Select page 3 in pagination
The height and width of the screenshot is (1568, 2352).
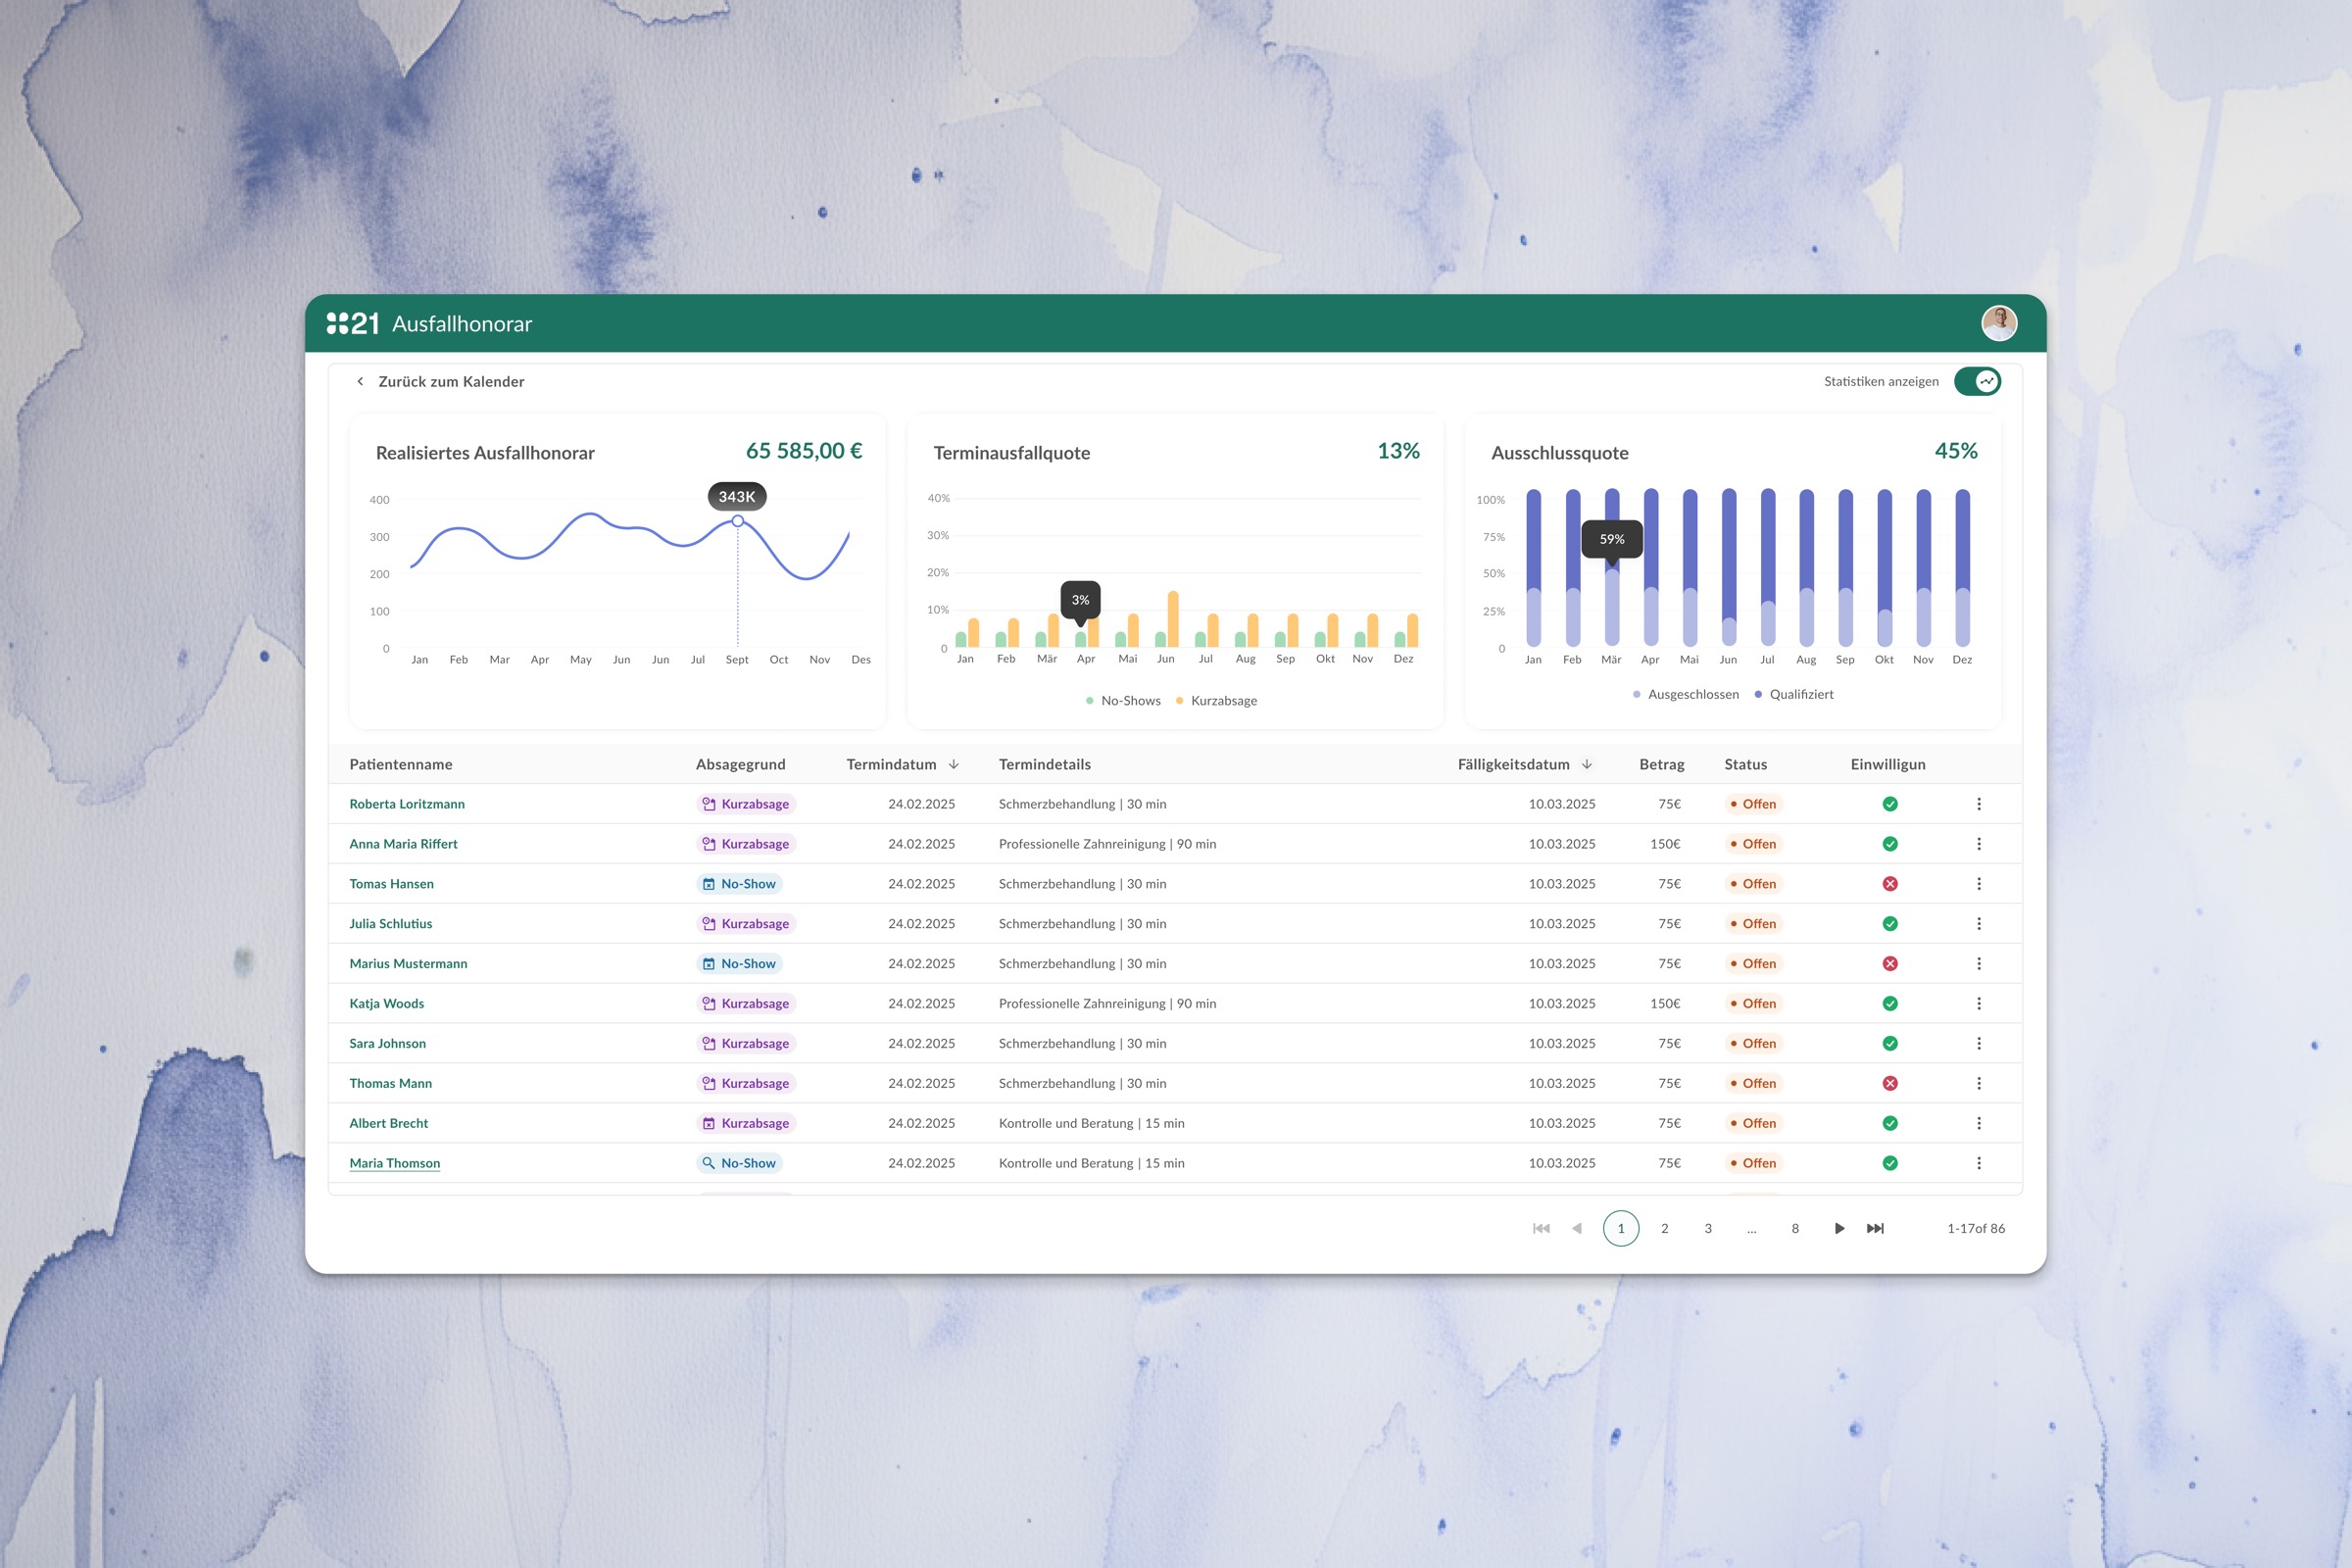(1708, 1228)
